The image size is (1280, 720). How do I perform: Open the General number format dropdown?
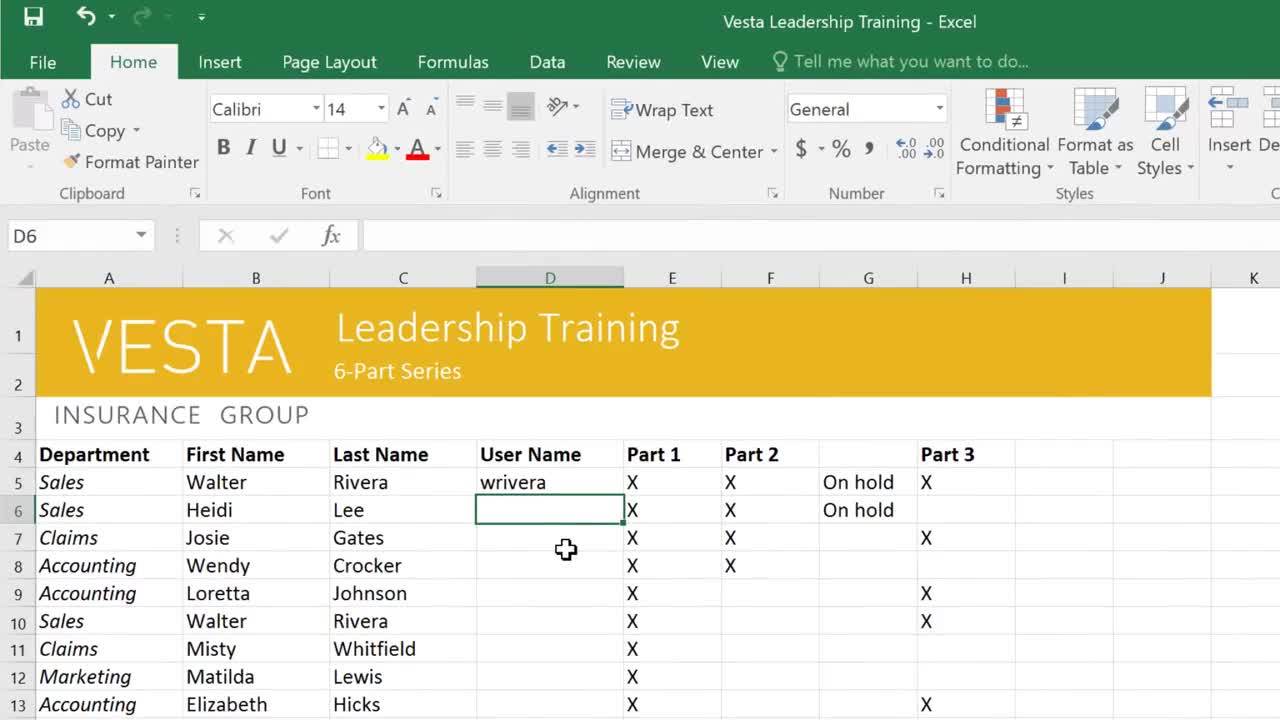point(939,109)
